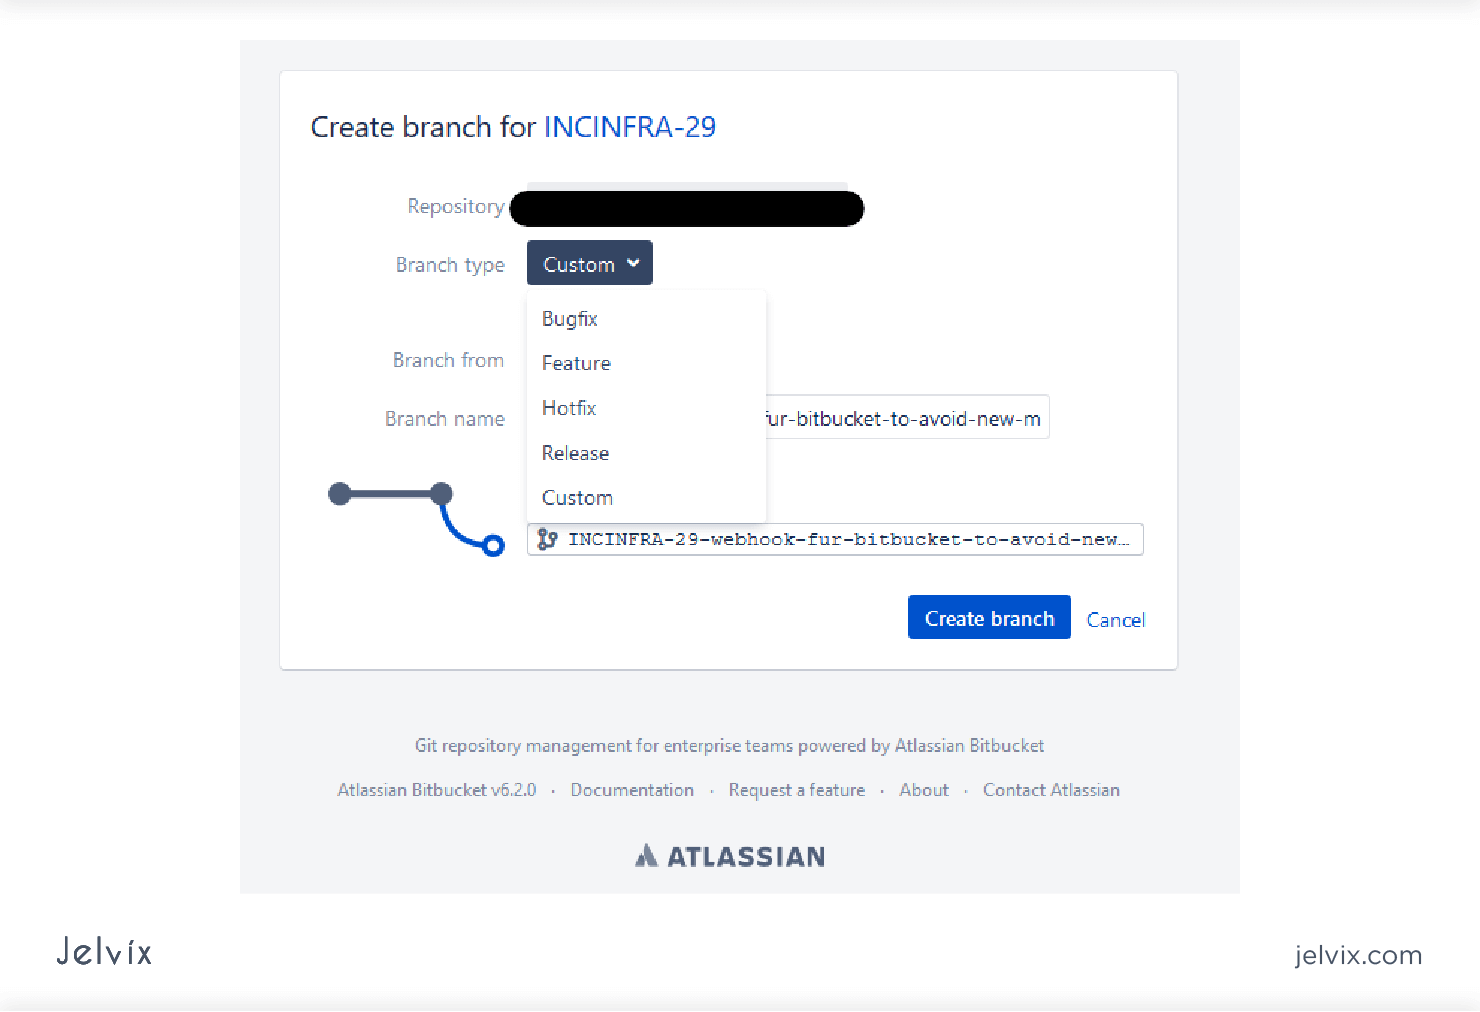Click the redacted Repository field
Screen dimensions: 1480x1012
point(686,208)
